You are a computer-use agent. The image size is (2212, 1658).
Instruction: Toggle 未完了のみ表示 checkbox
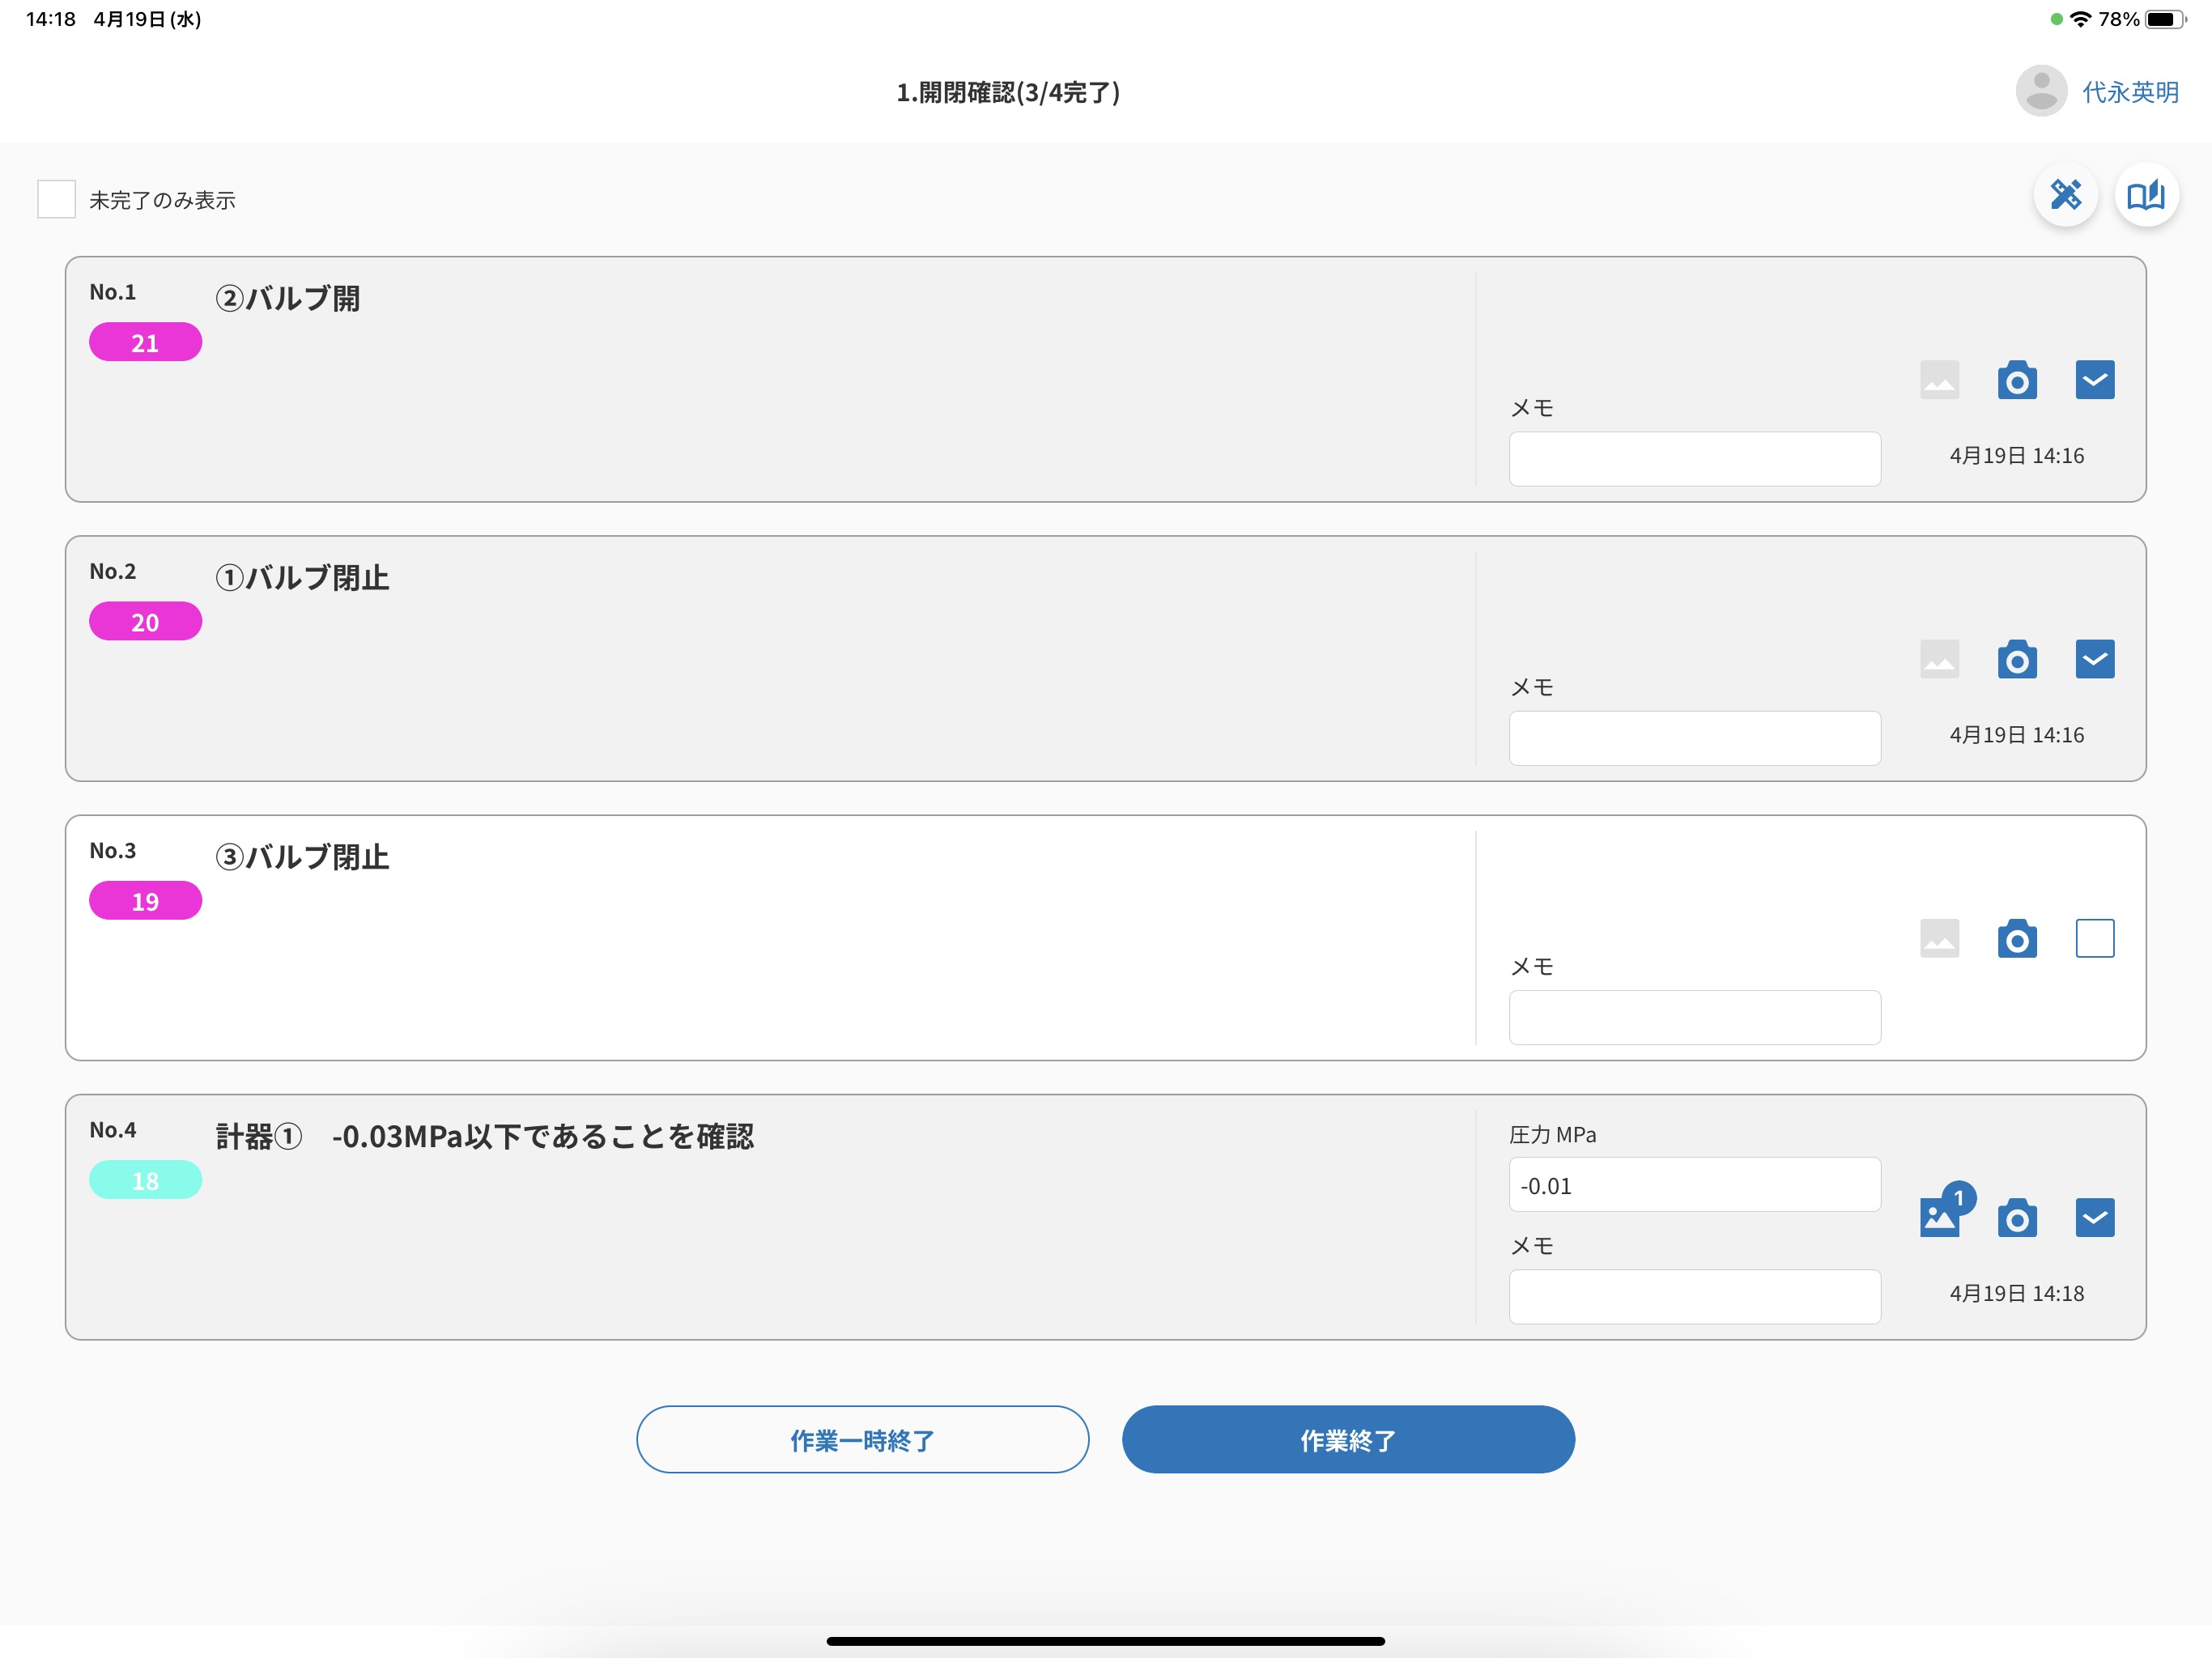[56, 199]
